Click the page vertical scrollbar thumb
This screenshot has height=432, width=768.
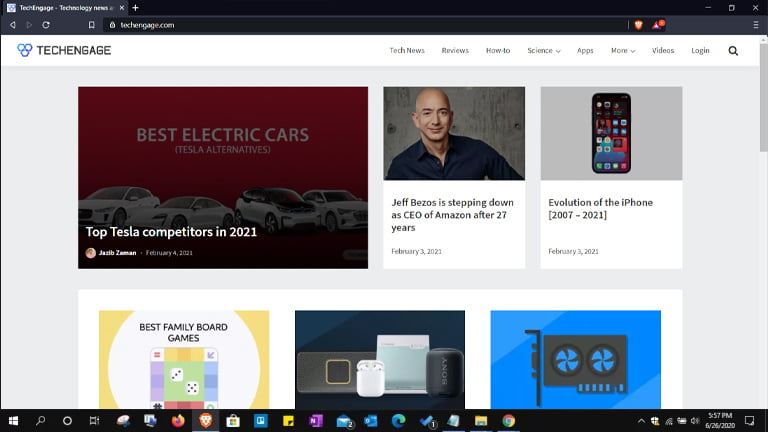pos(764,96)
